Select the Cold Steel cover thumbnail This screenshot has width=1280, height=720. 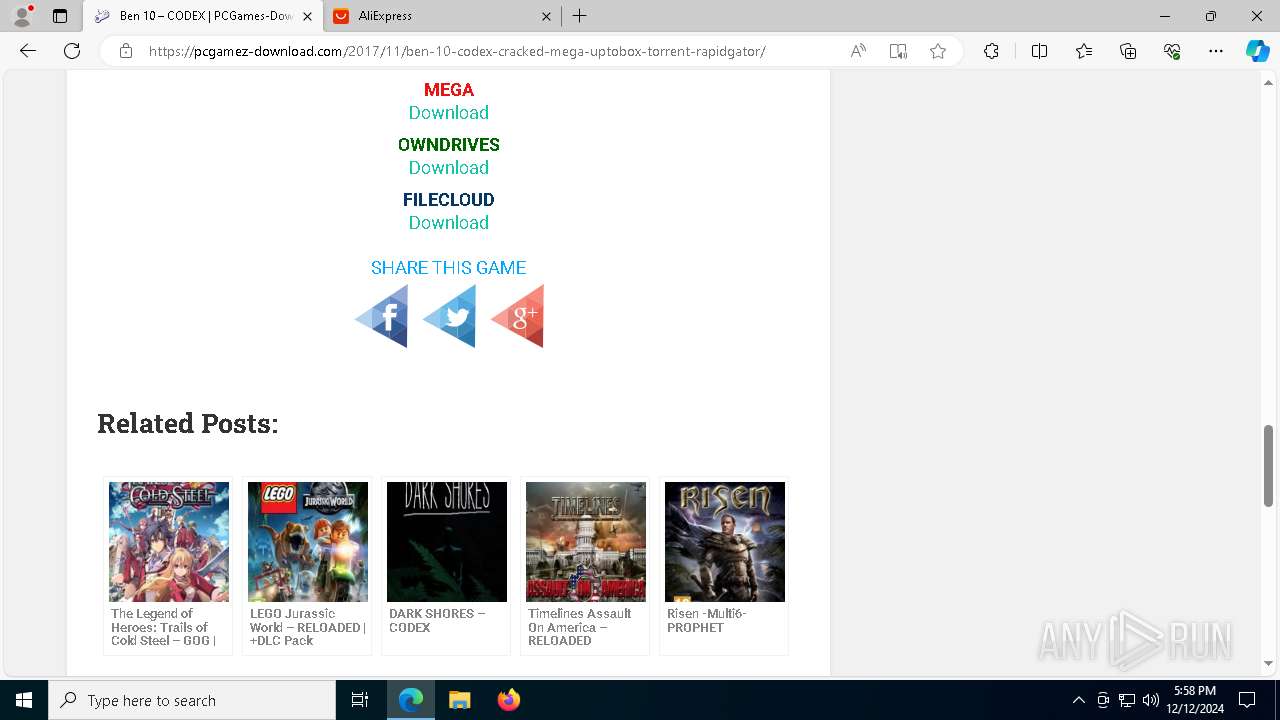(x=169, y=542)
